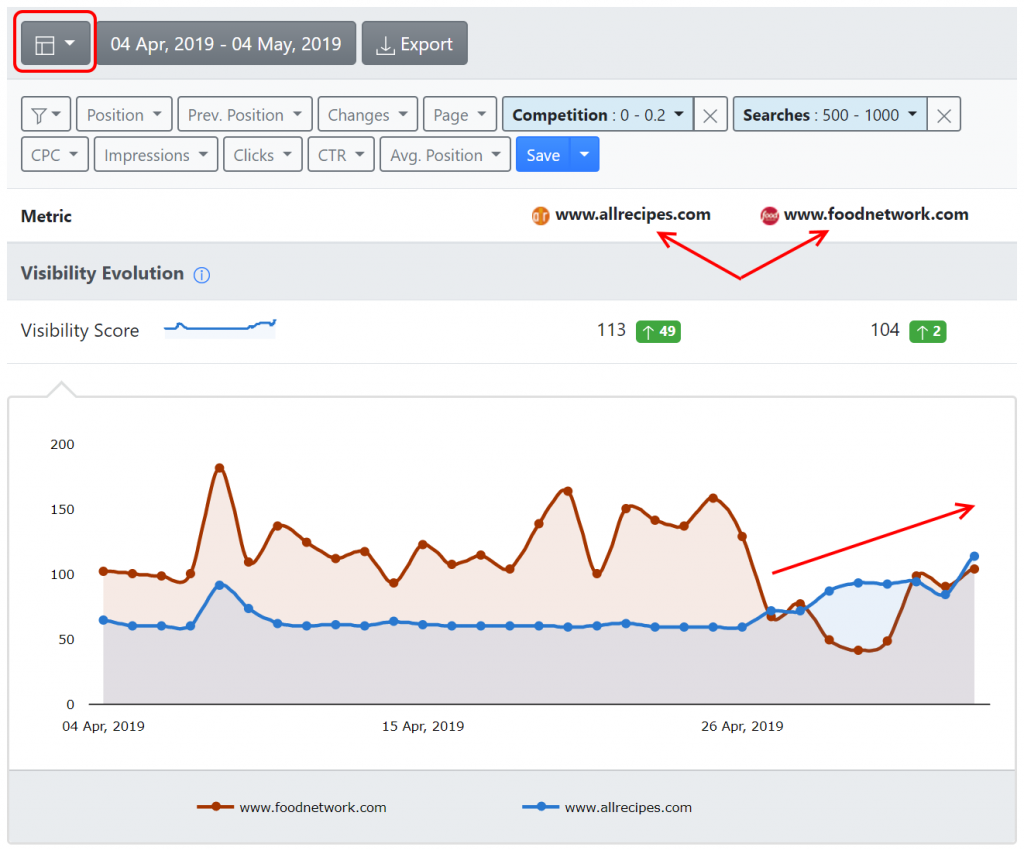The width and height of the screenshot is (1024, 850).
Task: Edit the Searches 500 - 1000 filter
Action: click(x=830, y=114)
